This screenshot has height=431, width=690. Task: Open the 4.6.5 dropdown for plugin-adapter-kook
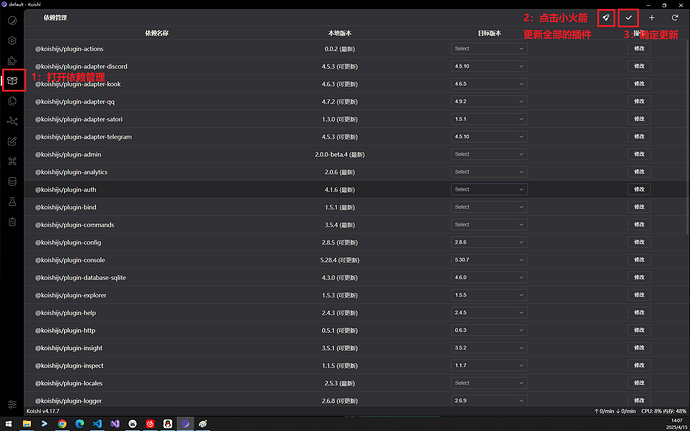coord(489,84)
